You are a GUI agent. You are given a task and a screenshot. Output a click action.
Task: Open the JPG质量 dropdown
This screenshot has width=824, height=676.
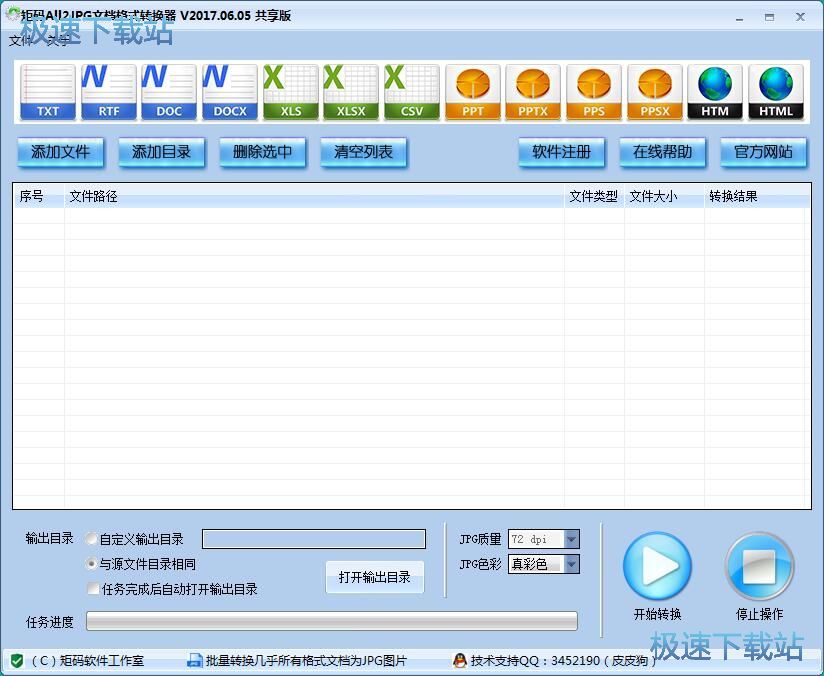569,538
